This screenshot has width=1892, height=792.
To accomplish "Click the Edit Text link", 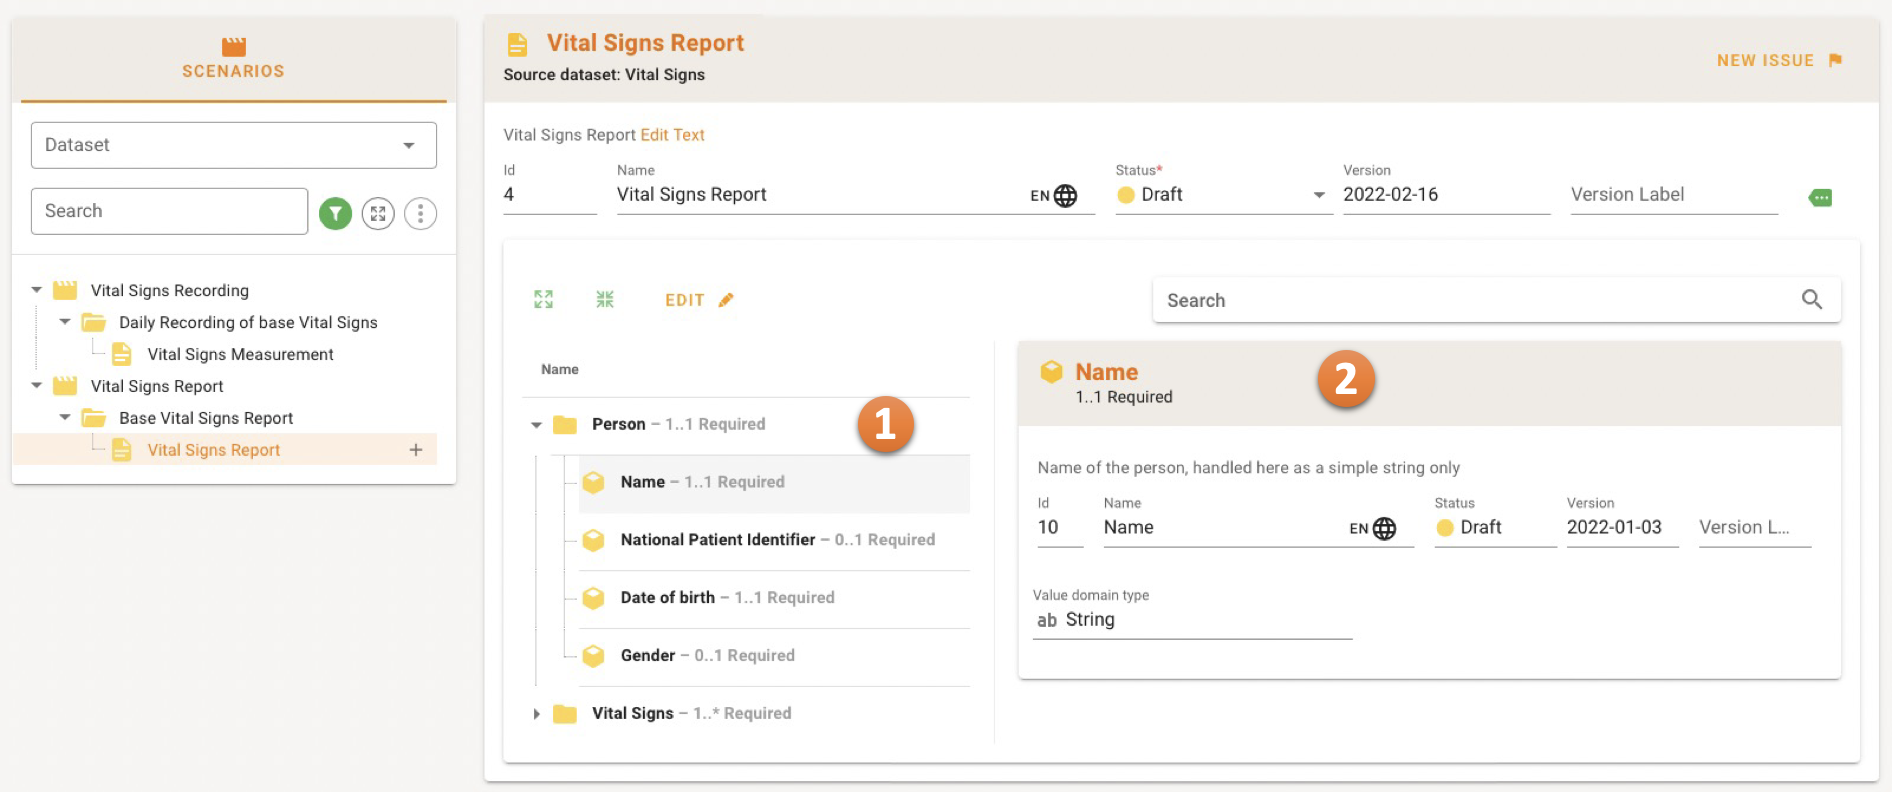I will coord(672,135).
